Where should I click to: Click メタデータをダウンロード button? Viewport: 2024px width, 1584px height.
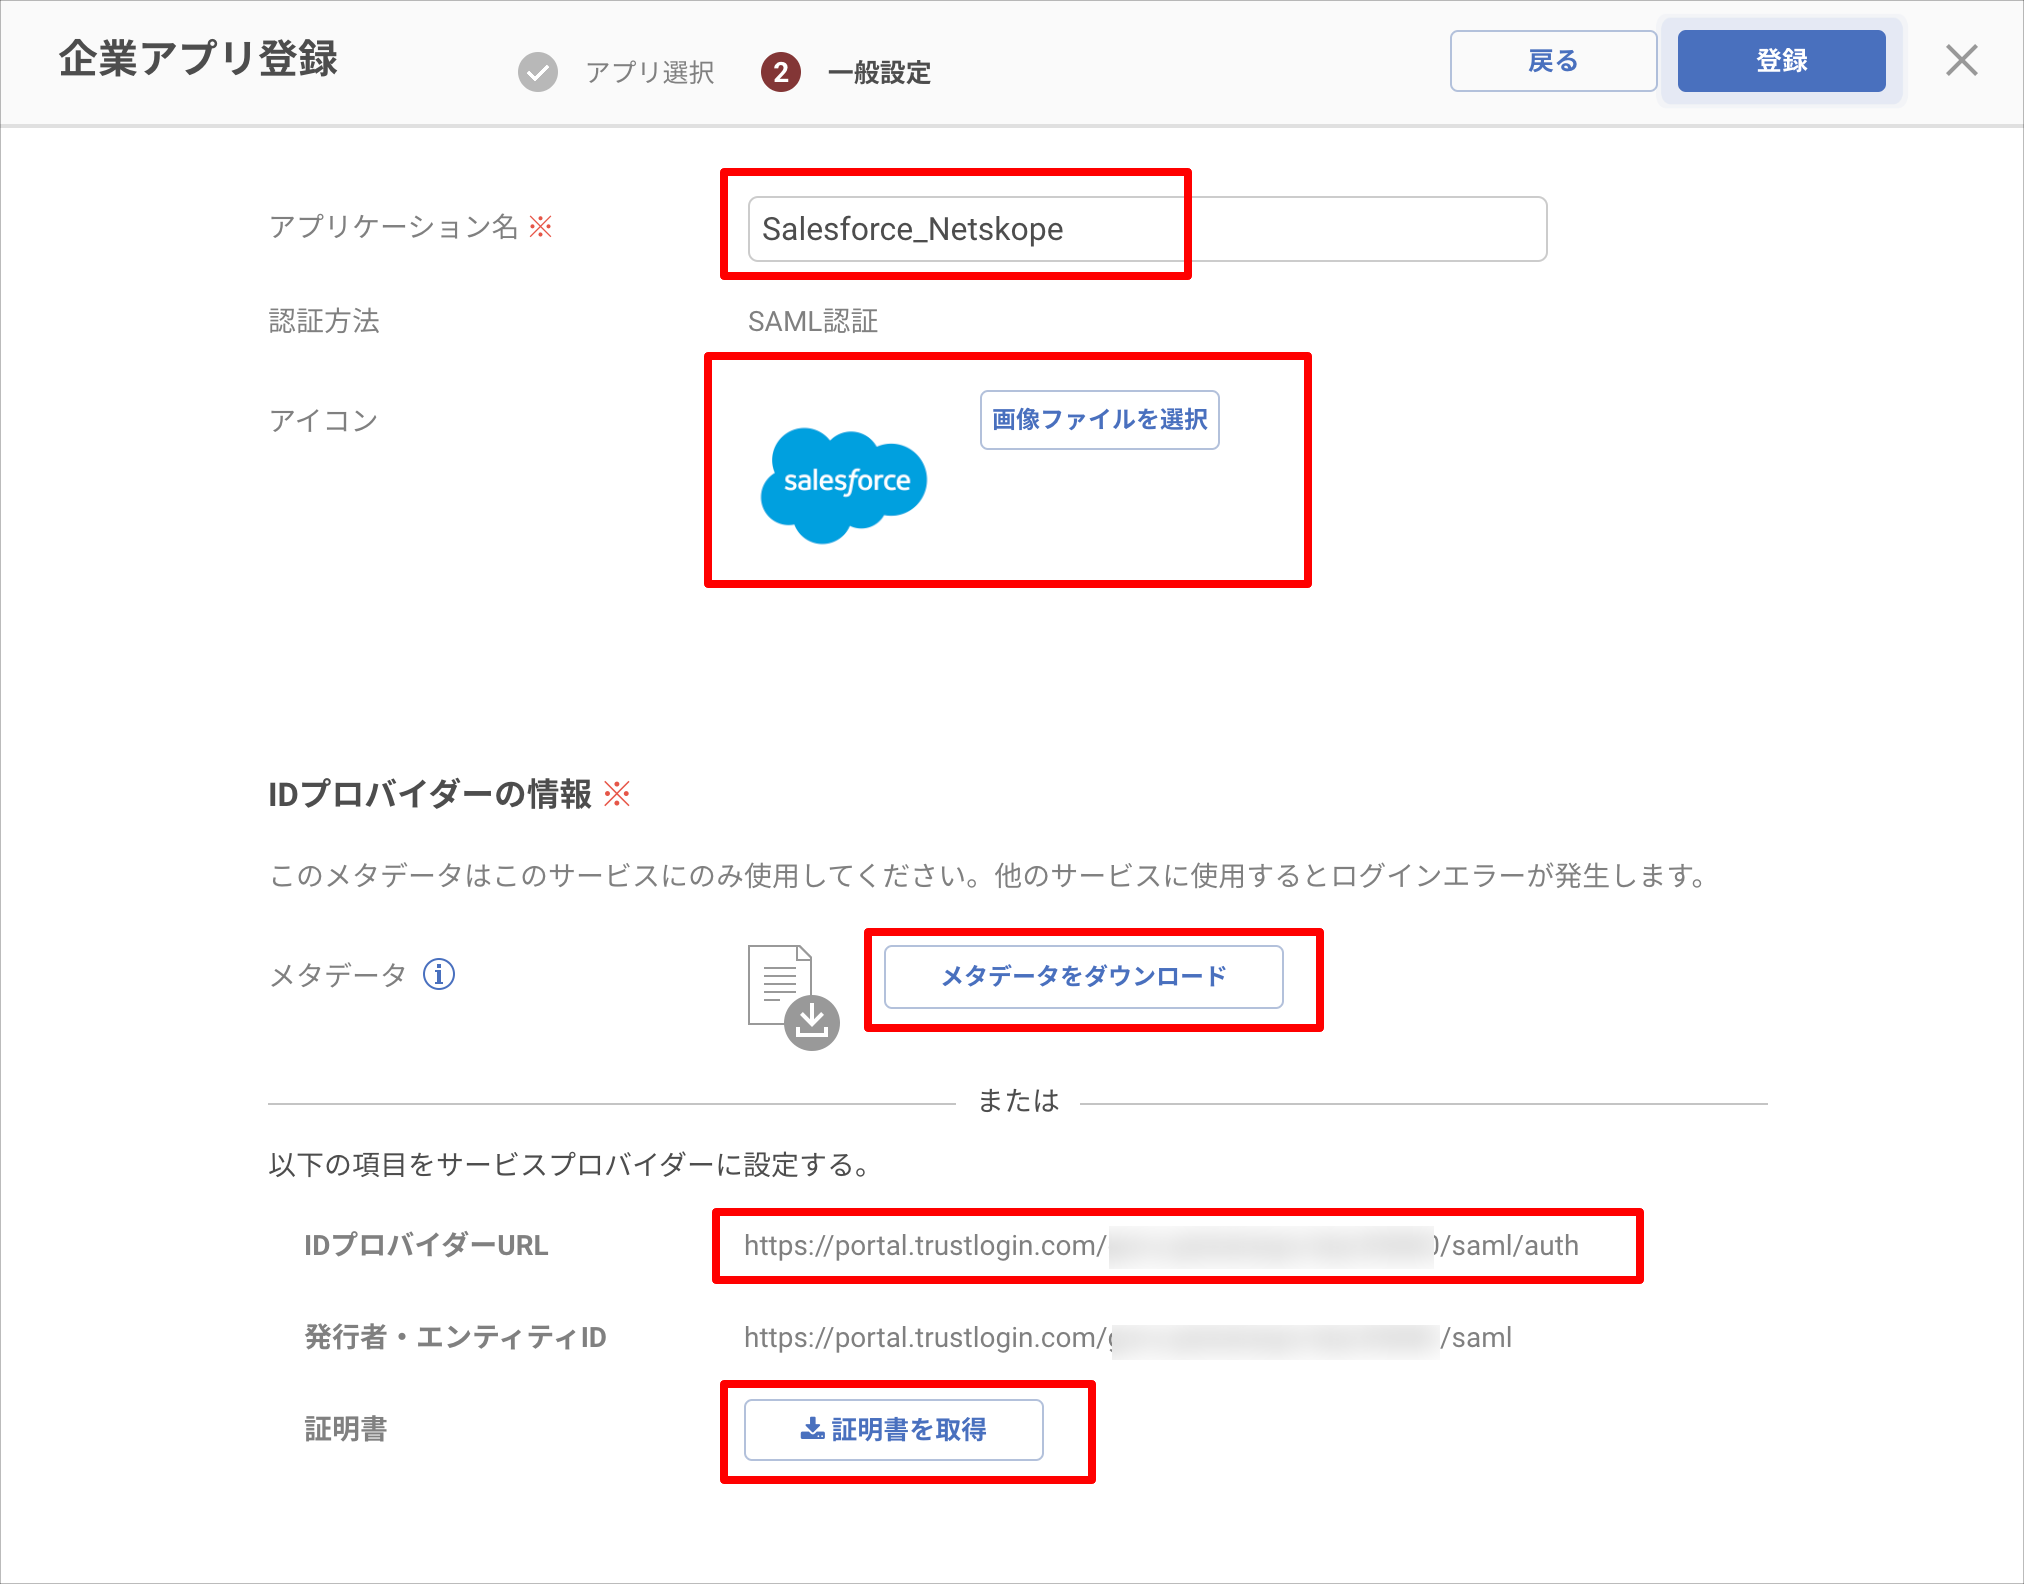pyautogui.click(x=1084, y=977)
